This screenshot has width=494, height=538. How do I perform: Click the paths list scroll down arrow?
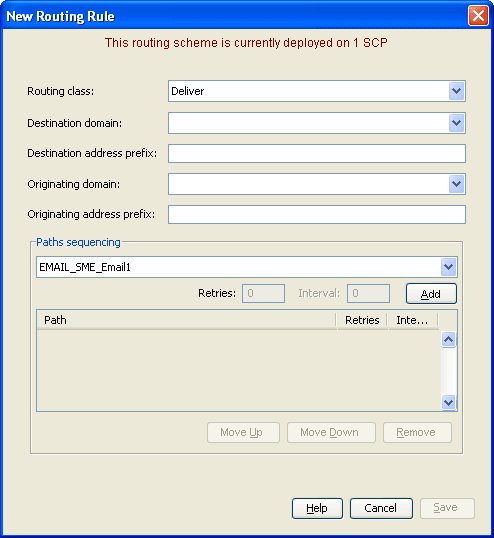[x=449, y=402]
